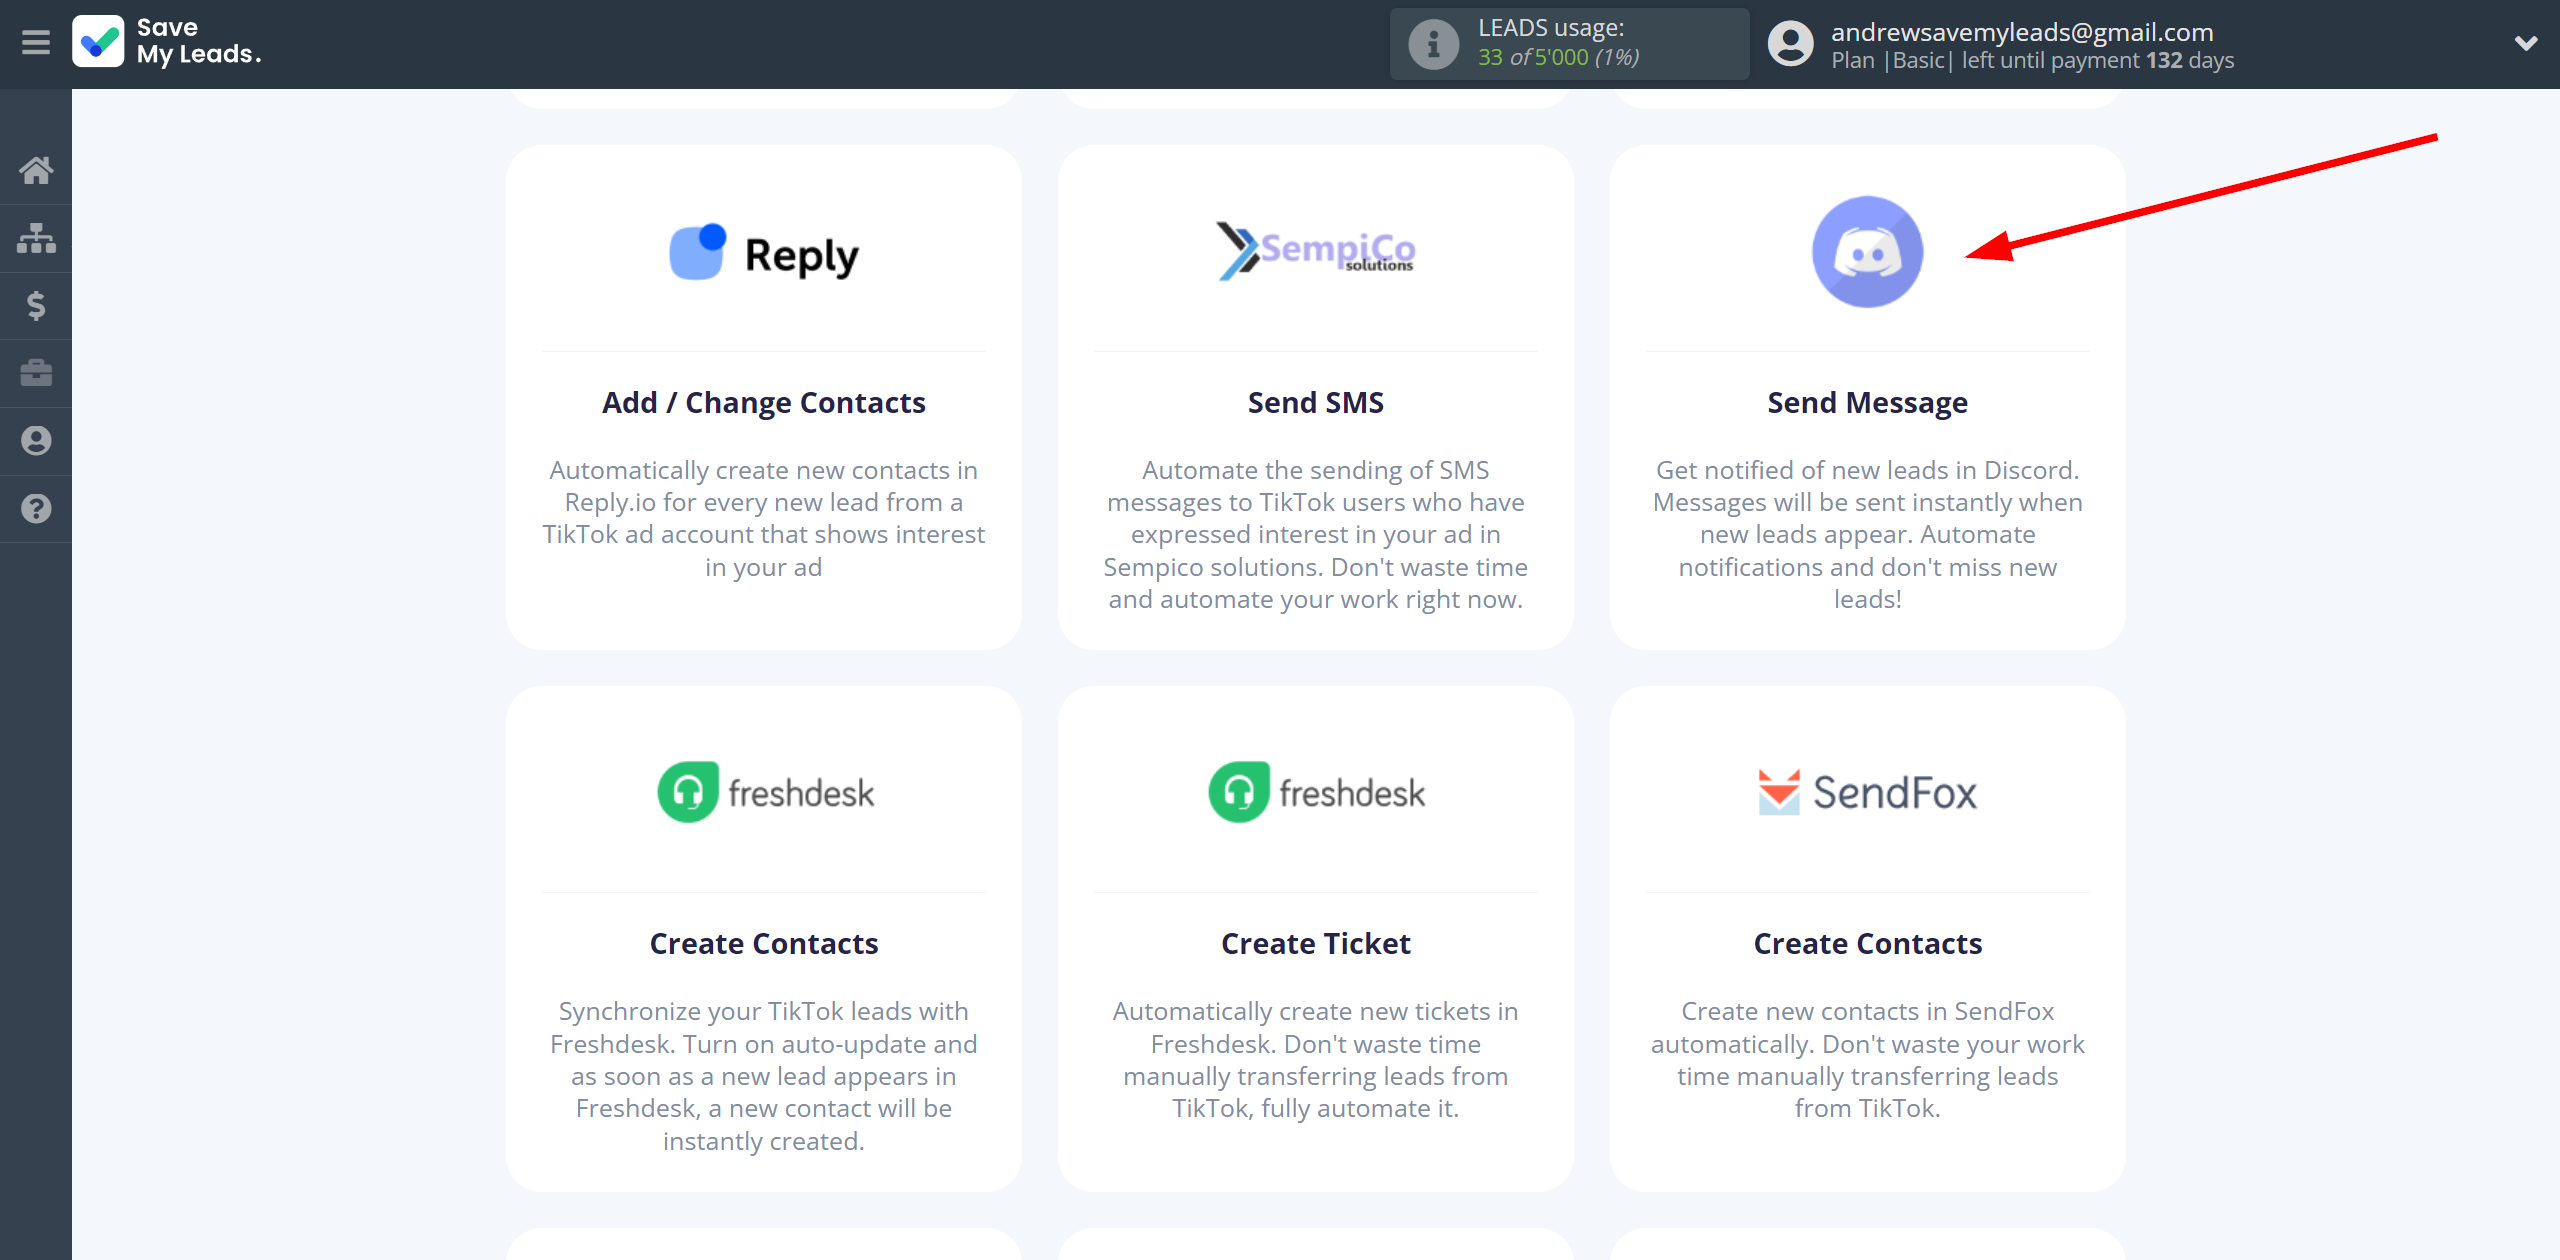Select the Discord logo icon
The width and height of the screenshot is (2560, 1260).
(1867, 252)
